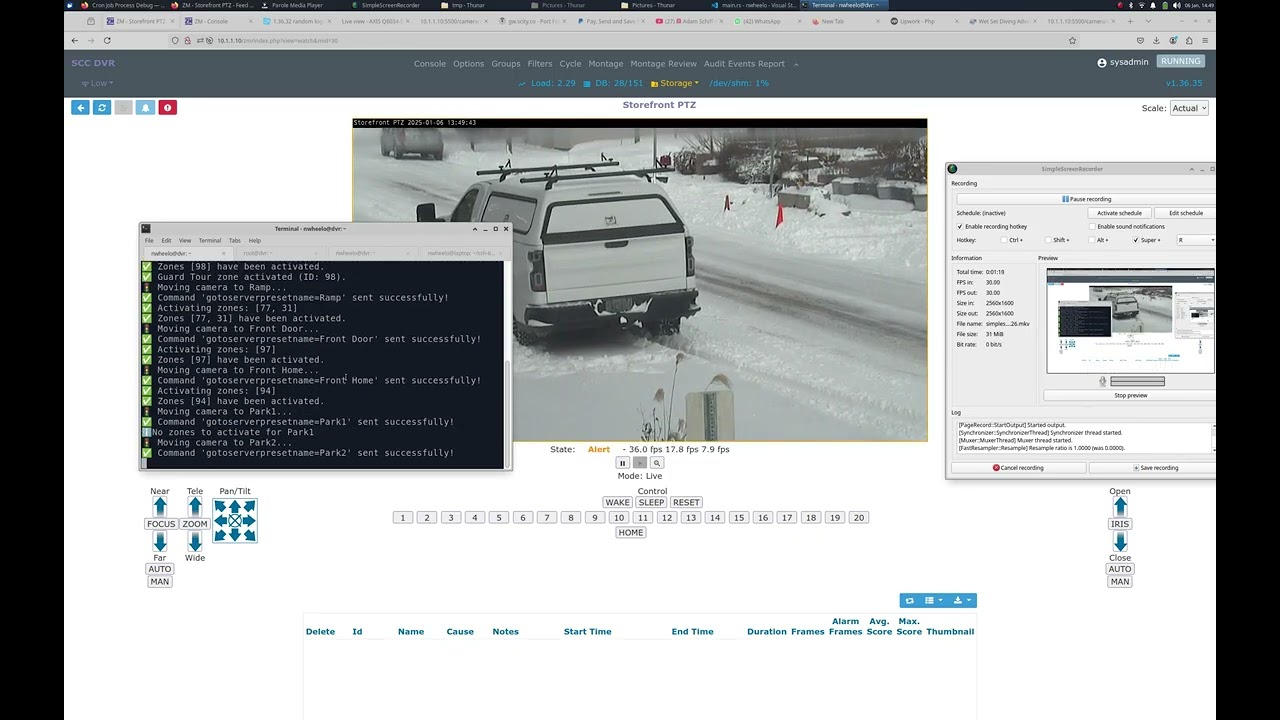Open the Scale Actual dropdown

(1189, 108)
